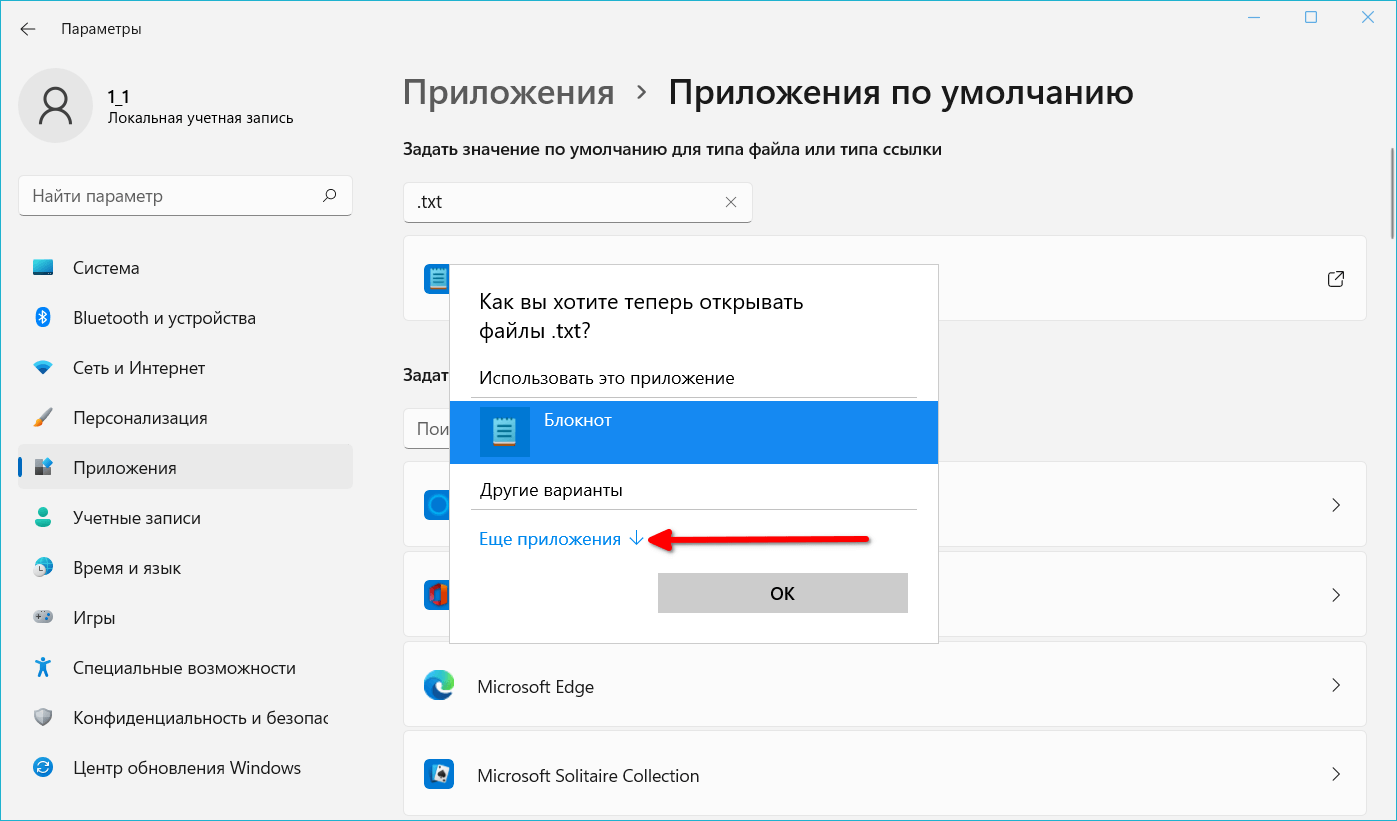
Task: Click the Игры gamepad icon
Action: click(43, 618)
